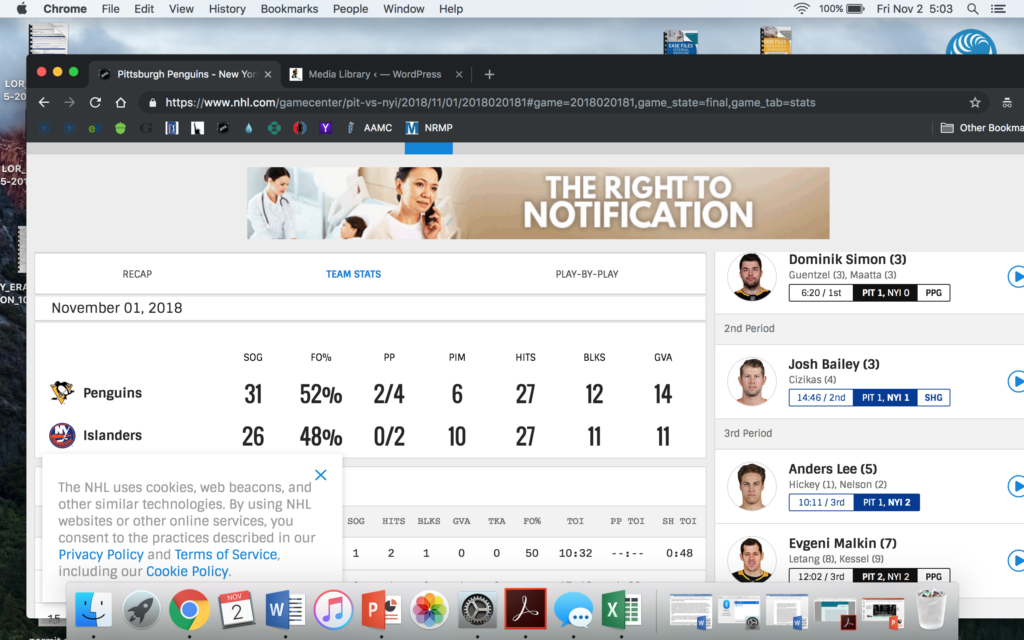Viewport: 1024px width, 640px height.
Task: Switch to the PLAY-BY-PLAY tab
Action: [x=587, y=274]
